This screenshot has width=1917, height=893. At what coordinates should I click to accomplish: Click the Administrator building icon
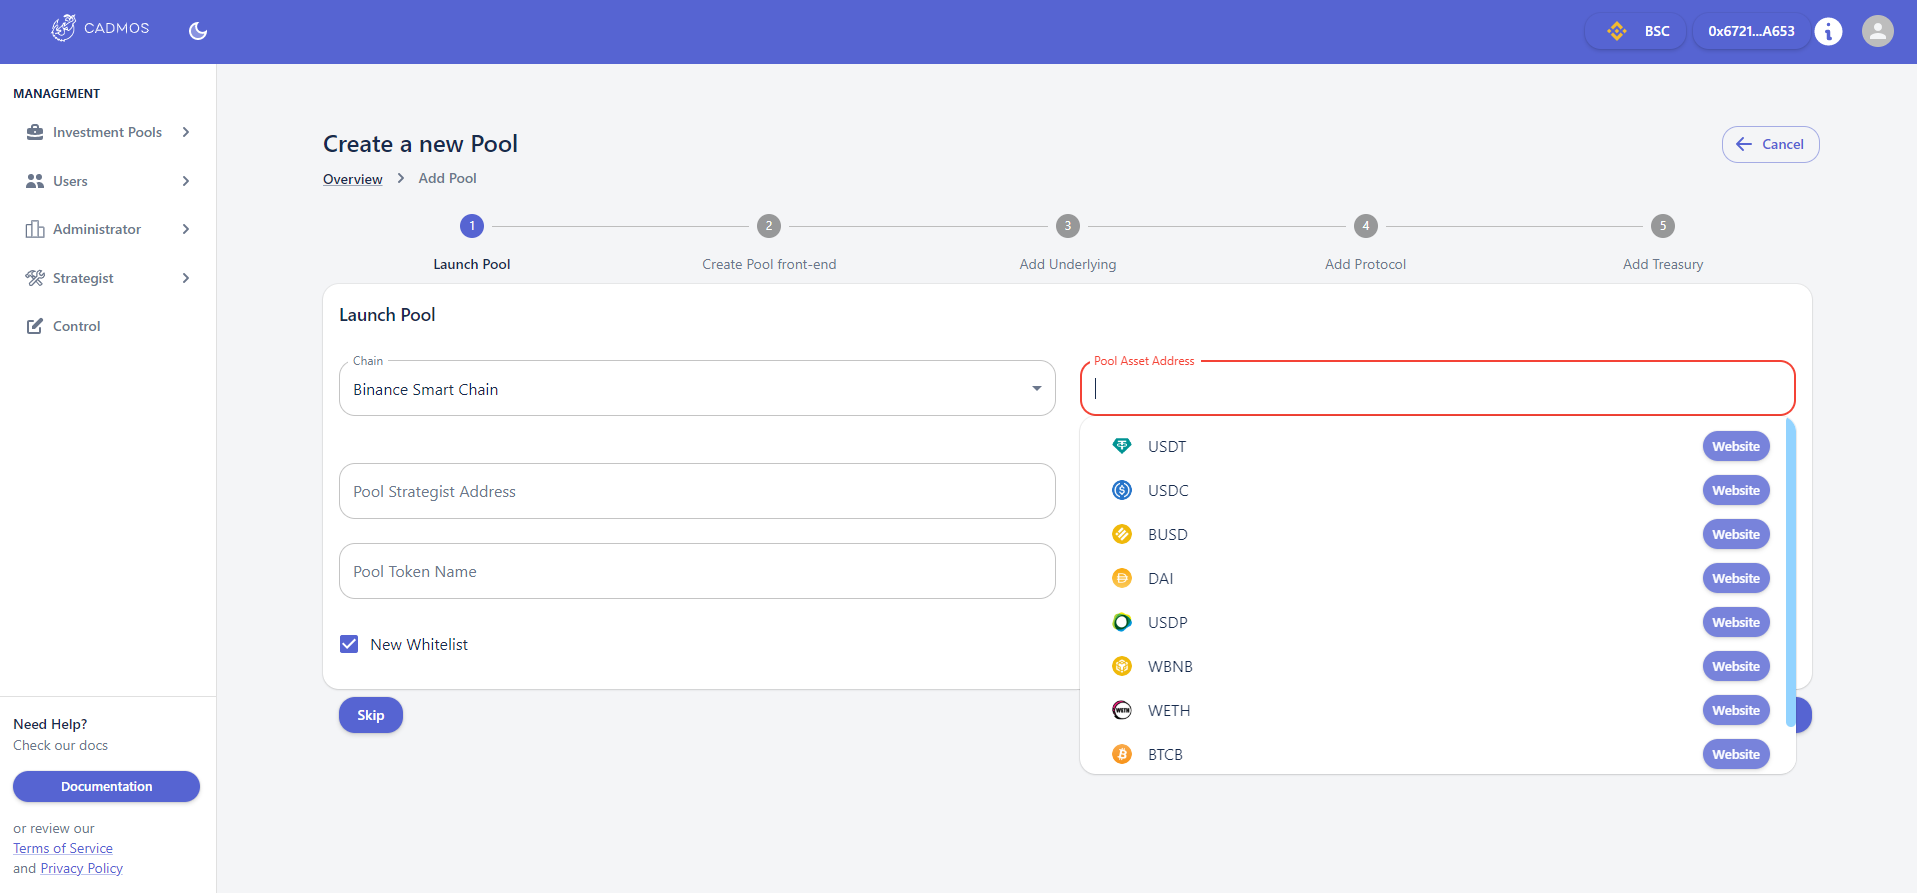tap(35, 229)
